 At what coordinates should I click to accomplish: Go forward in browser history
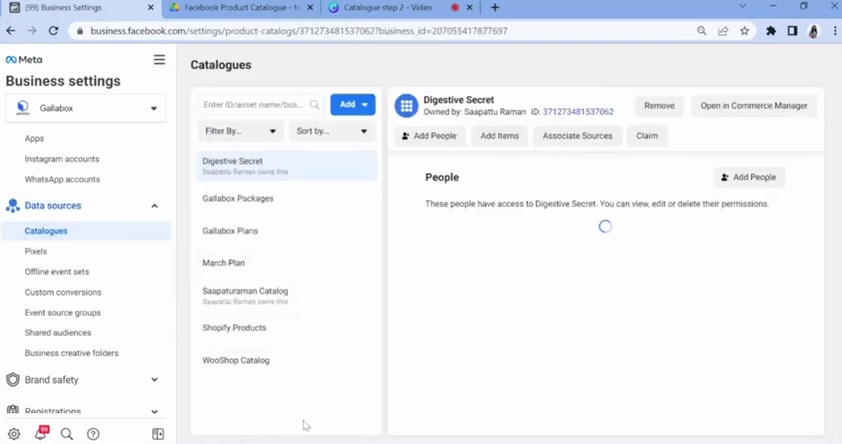tap(32, 31)
